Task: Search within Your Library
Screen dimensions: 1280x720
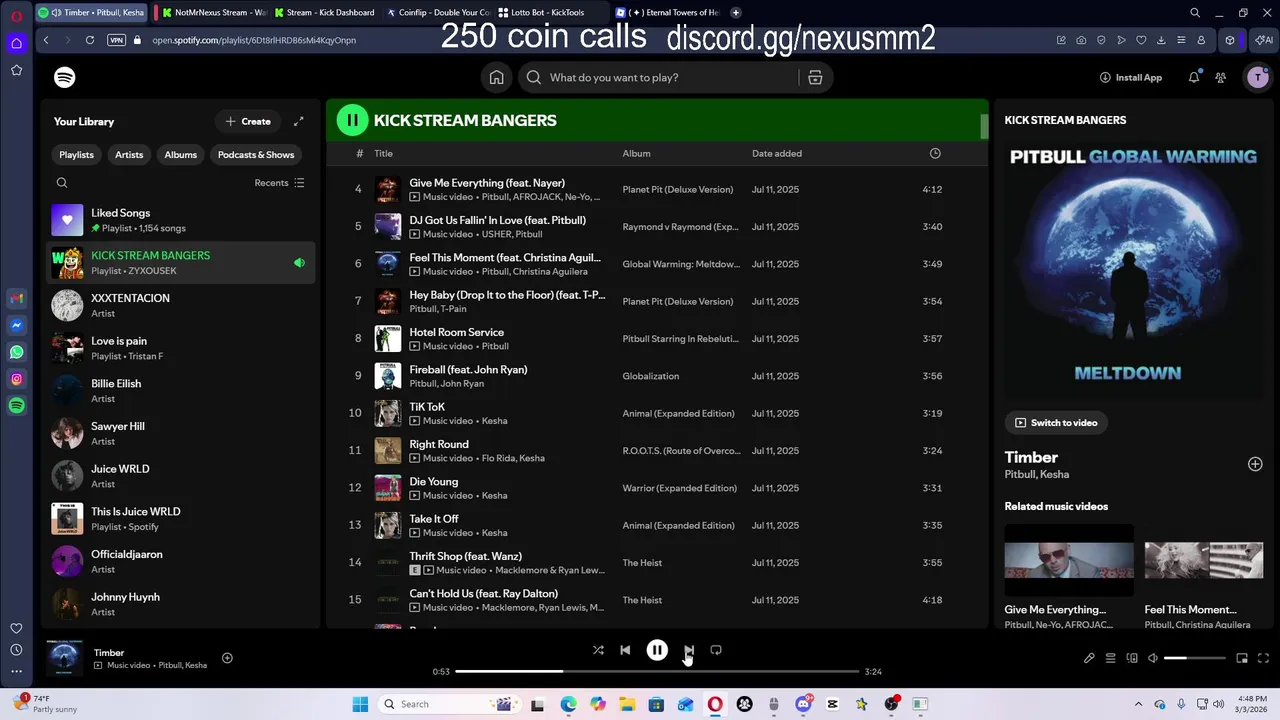Action: [62, 183]
